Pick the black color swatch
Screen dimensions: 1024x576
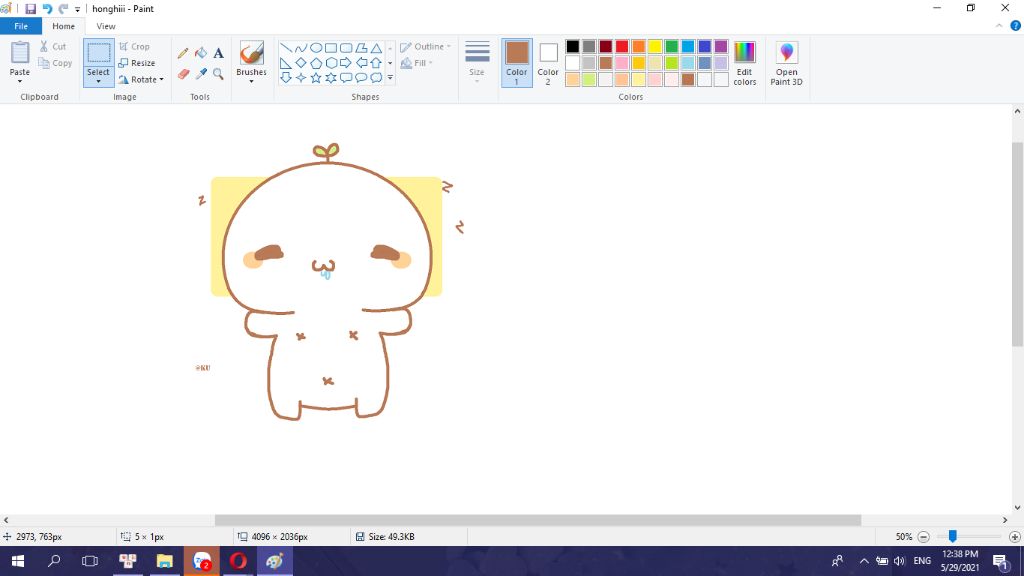573,46
